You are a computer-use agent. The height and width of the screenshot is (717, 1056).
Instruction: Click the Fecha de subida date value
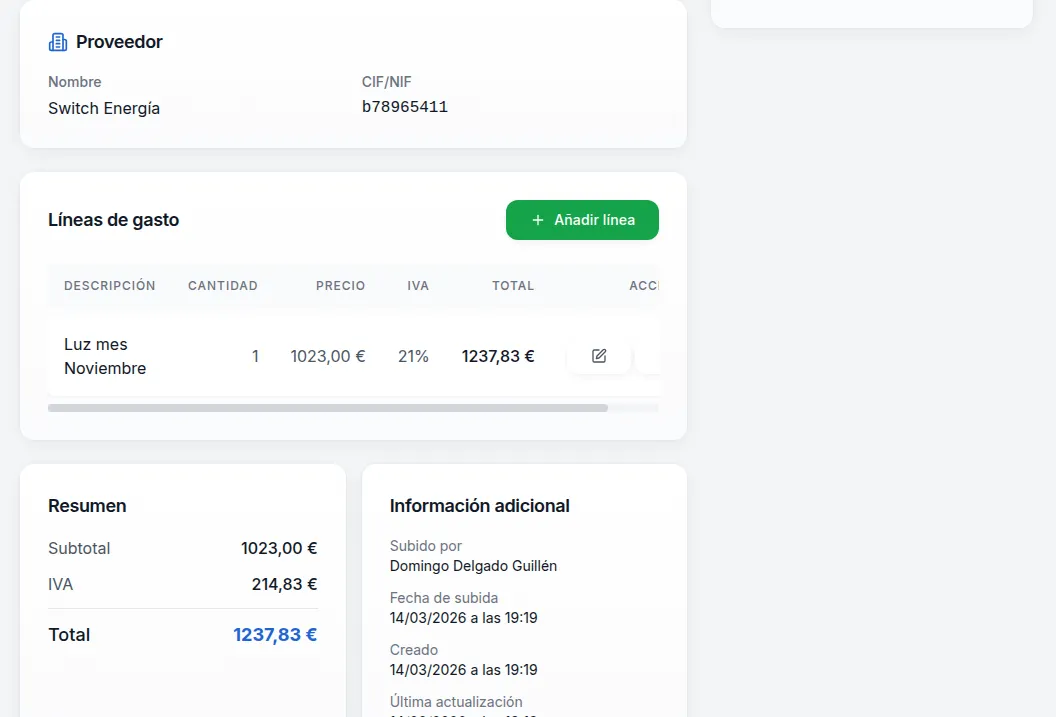pos(463,618)
